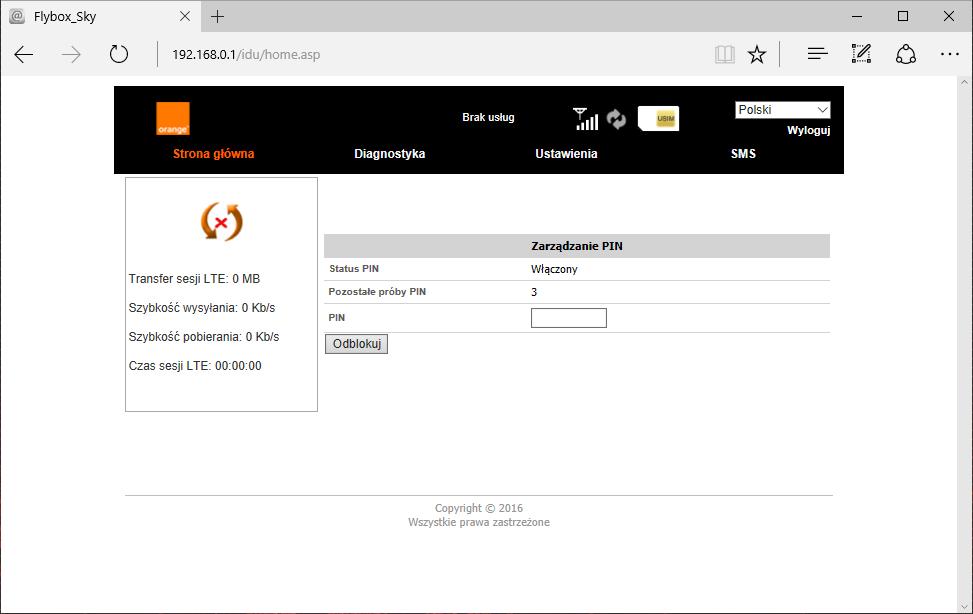Minimize the browser window
Screen dimensions: 973x614
pos(857,17)
